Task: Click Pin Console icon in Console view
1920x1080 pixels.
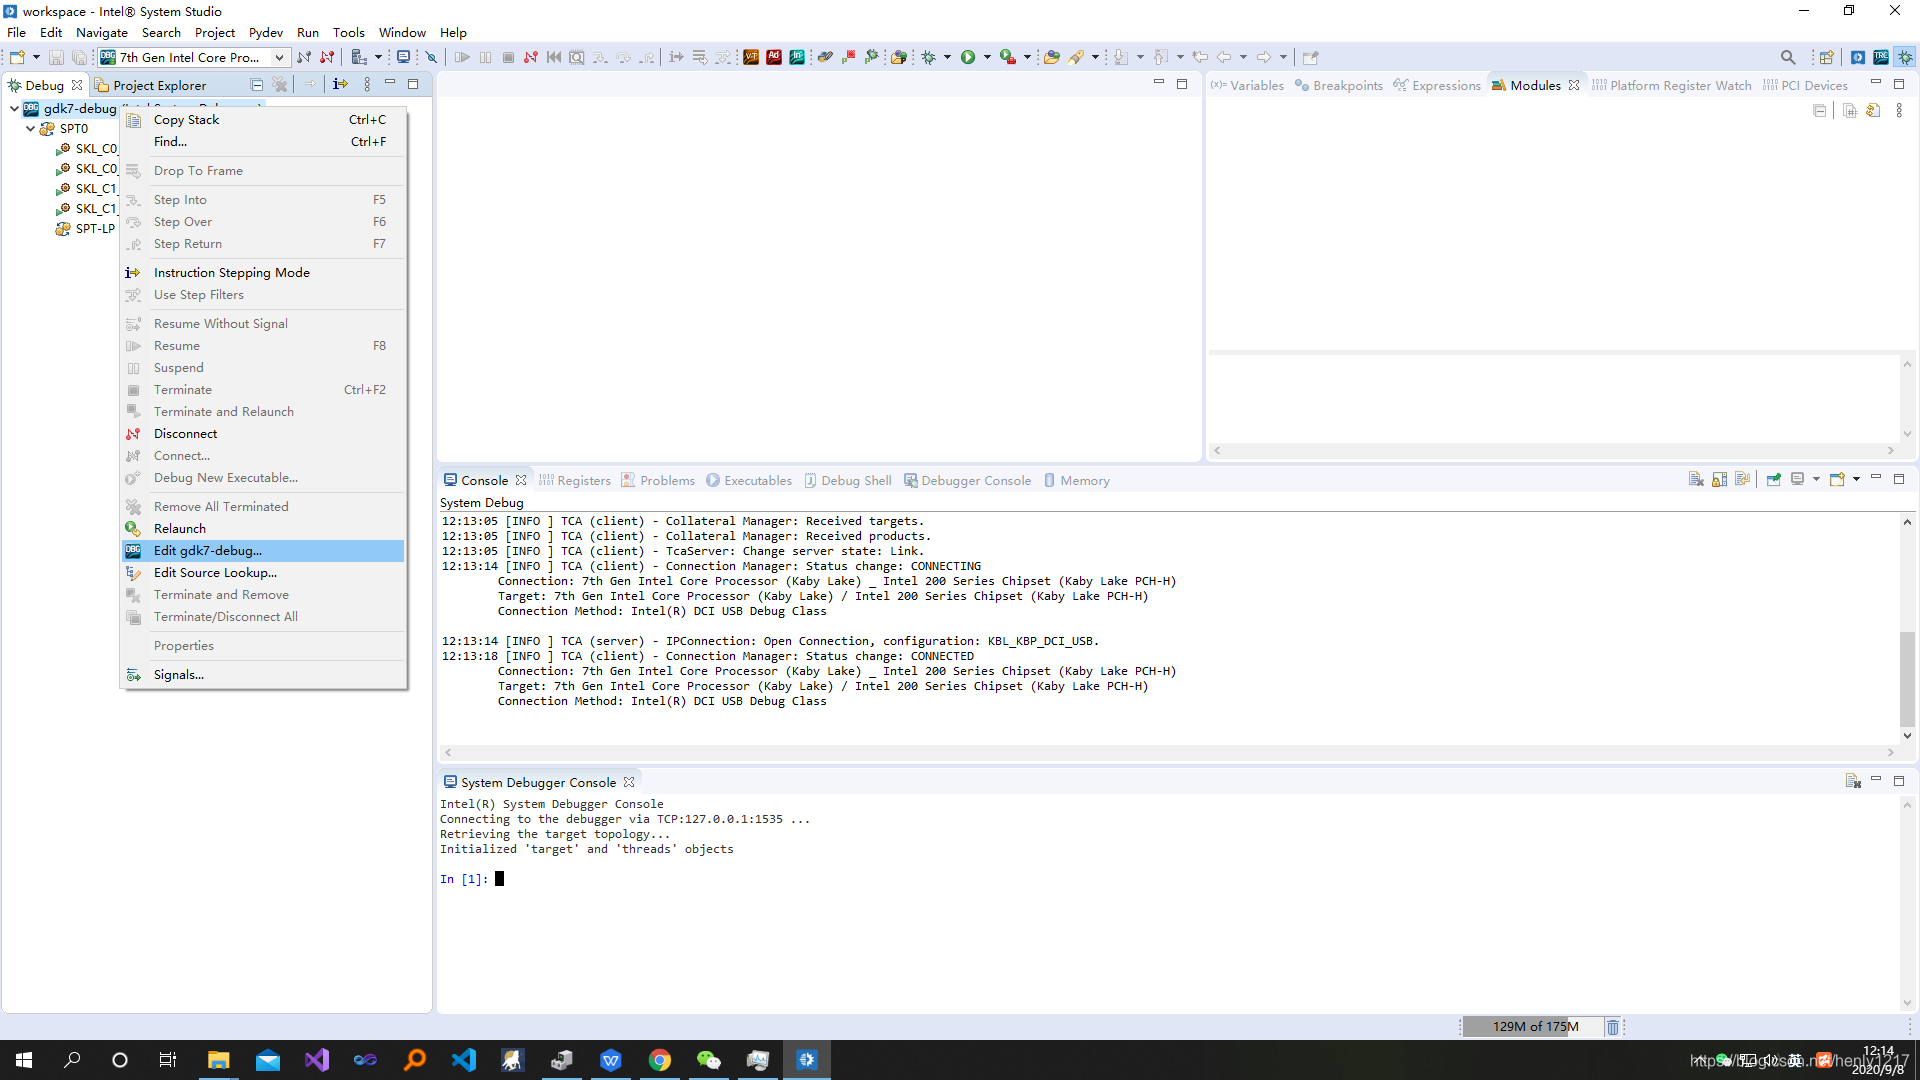Action: coord(1773,480)
